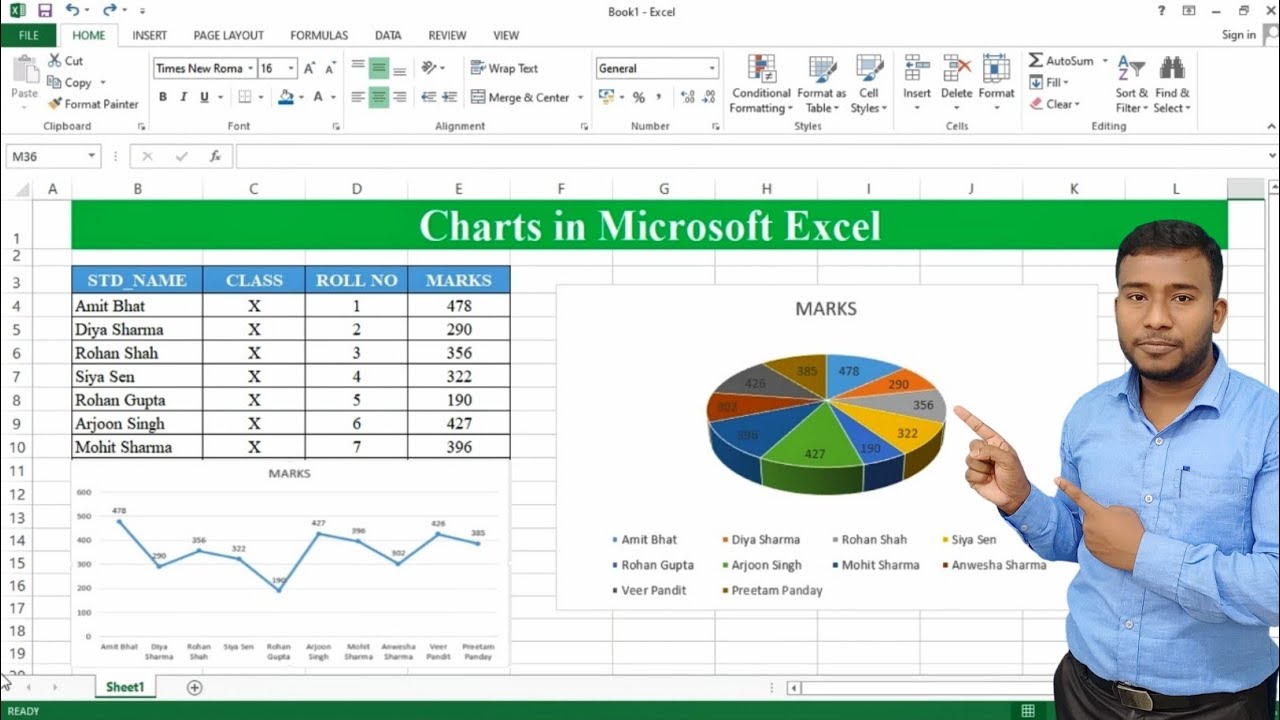Image resolution: width=1280 pixels, height=720 pixels.
Task: Decrease font size with small A
Action: [330, 68]
